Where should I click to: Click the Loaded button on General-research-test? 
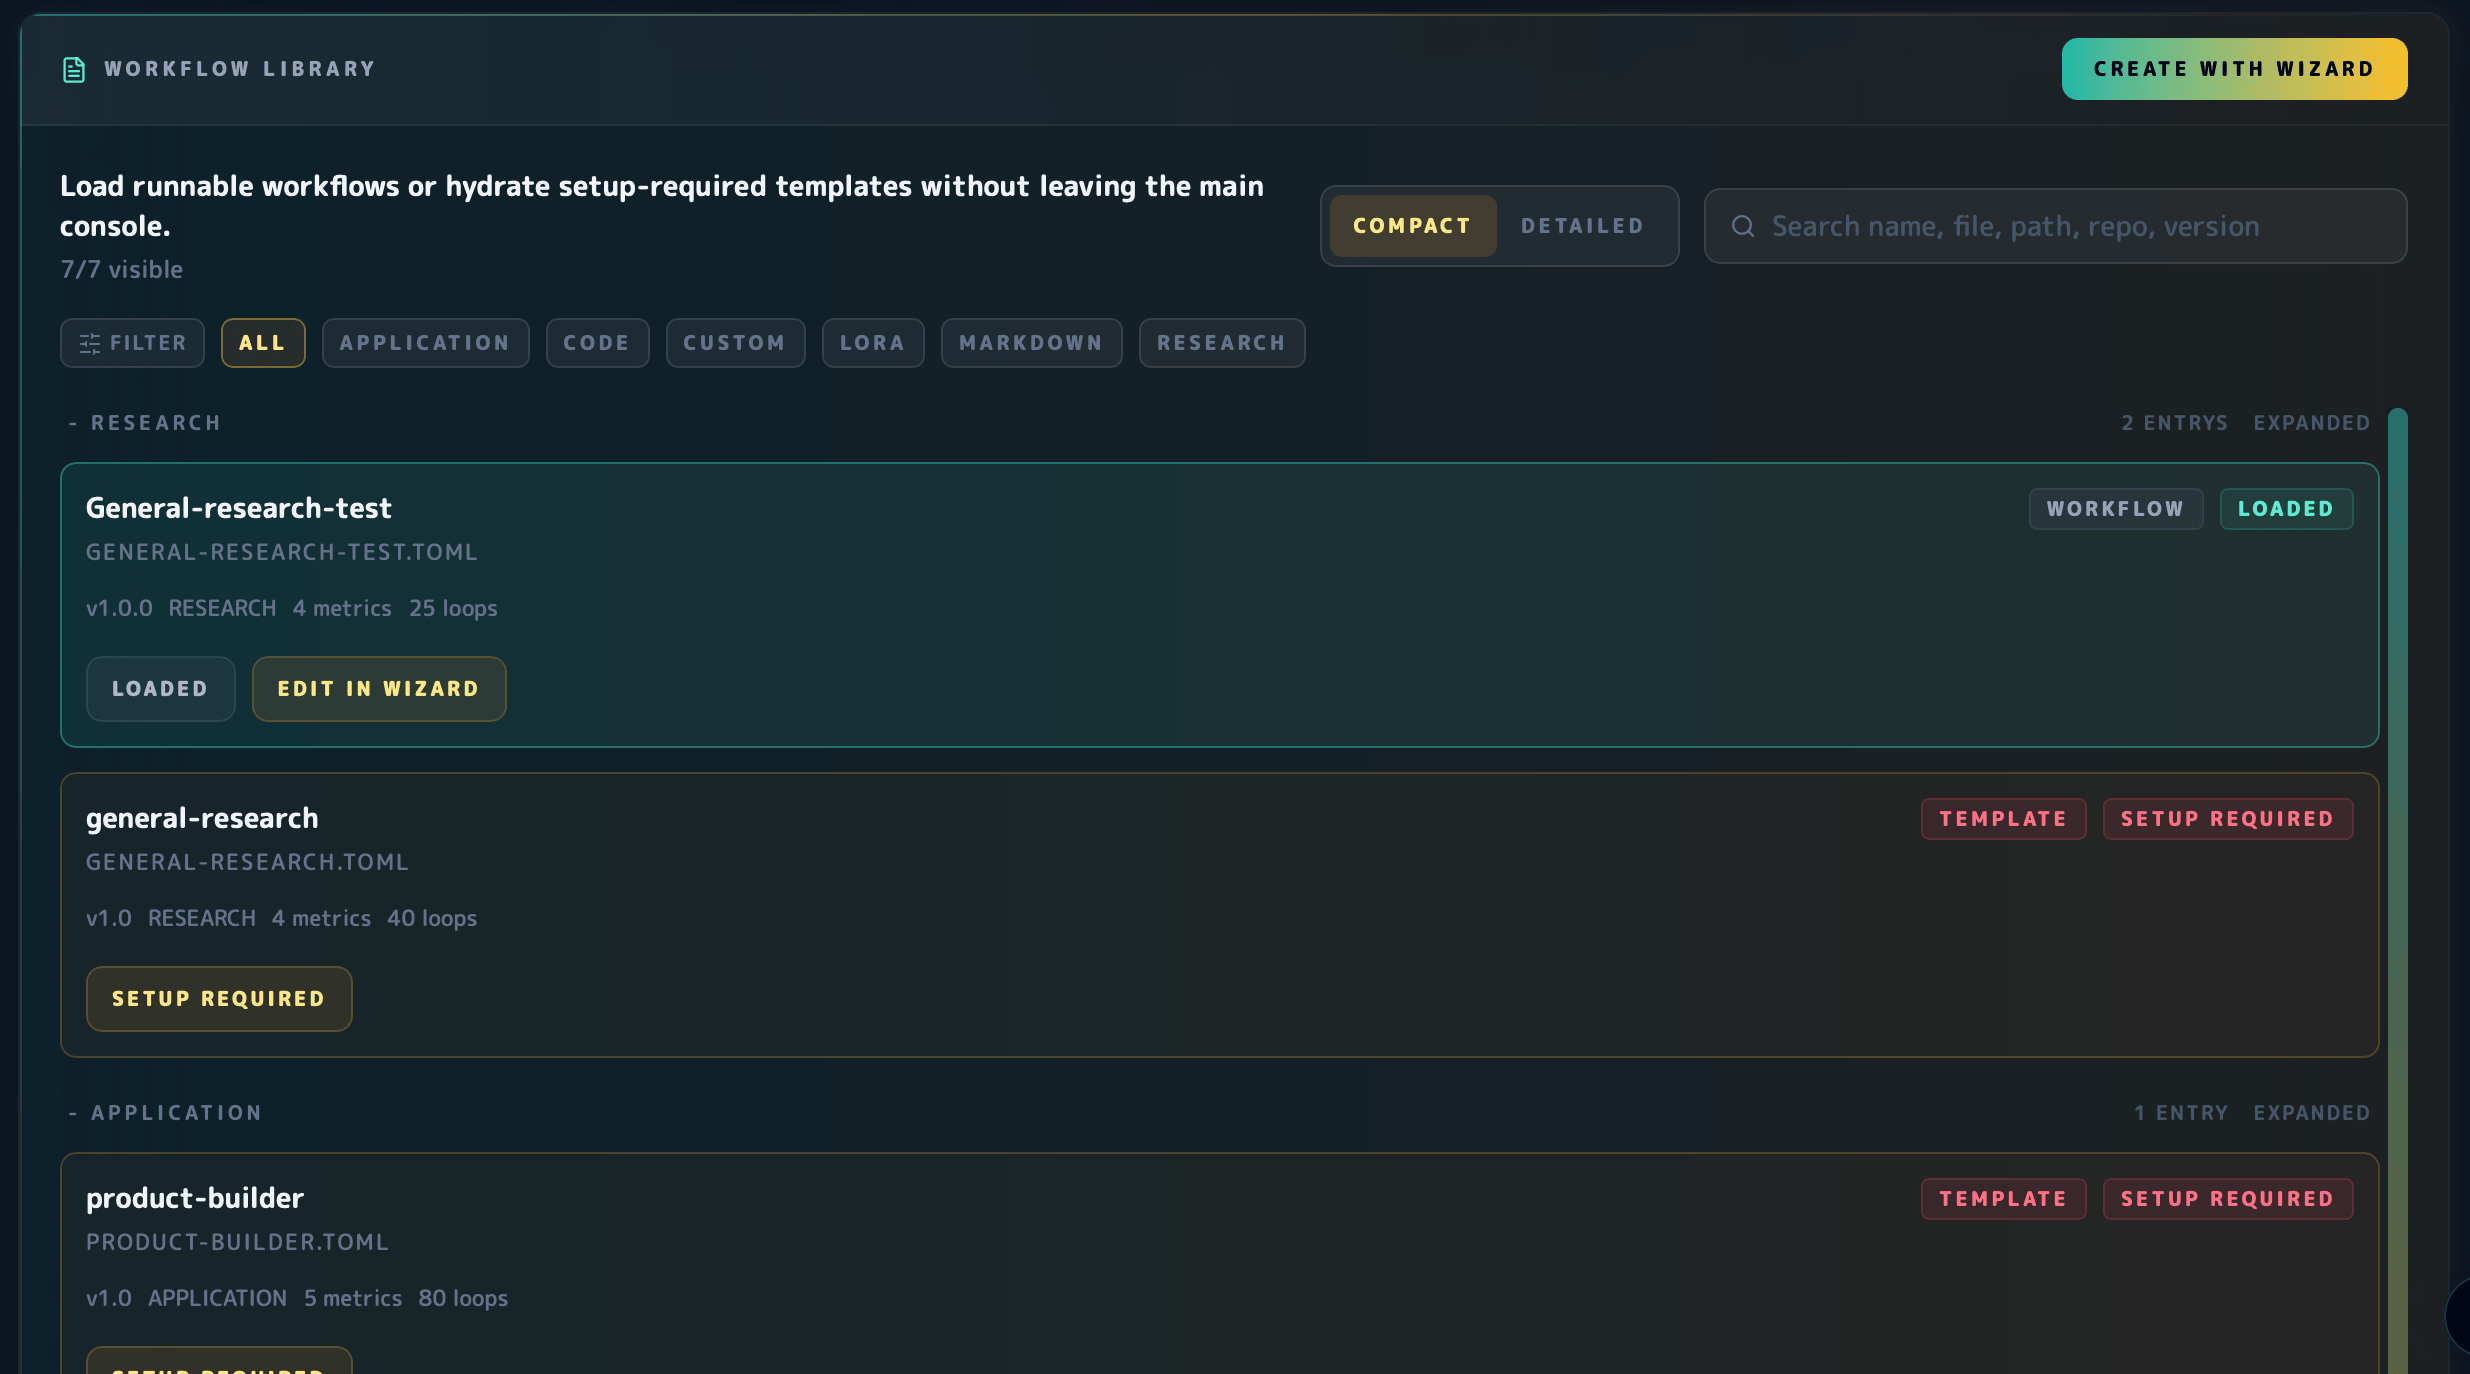[160, 689]
